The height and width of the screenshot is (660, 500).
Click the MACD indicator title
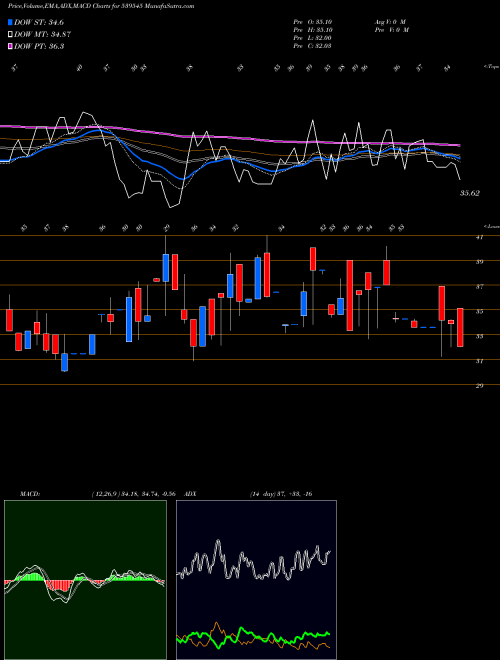pyautogui.click(x=30, y=494)
